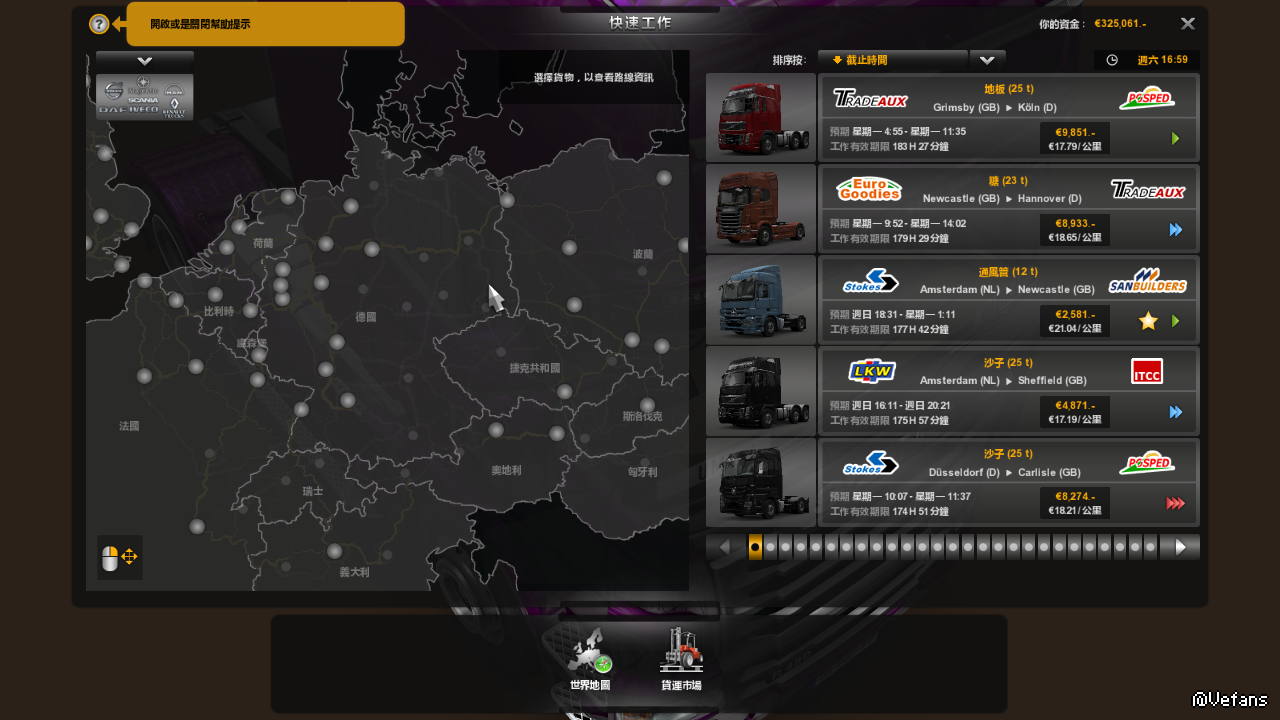Select the black truck thumbnail for the Carlisle job

tap(761, 482)
